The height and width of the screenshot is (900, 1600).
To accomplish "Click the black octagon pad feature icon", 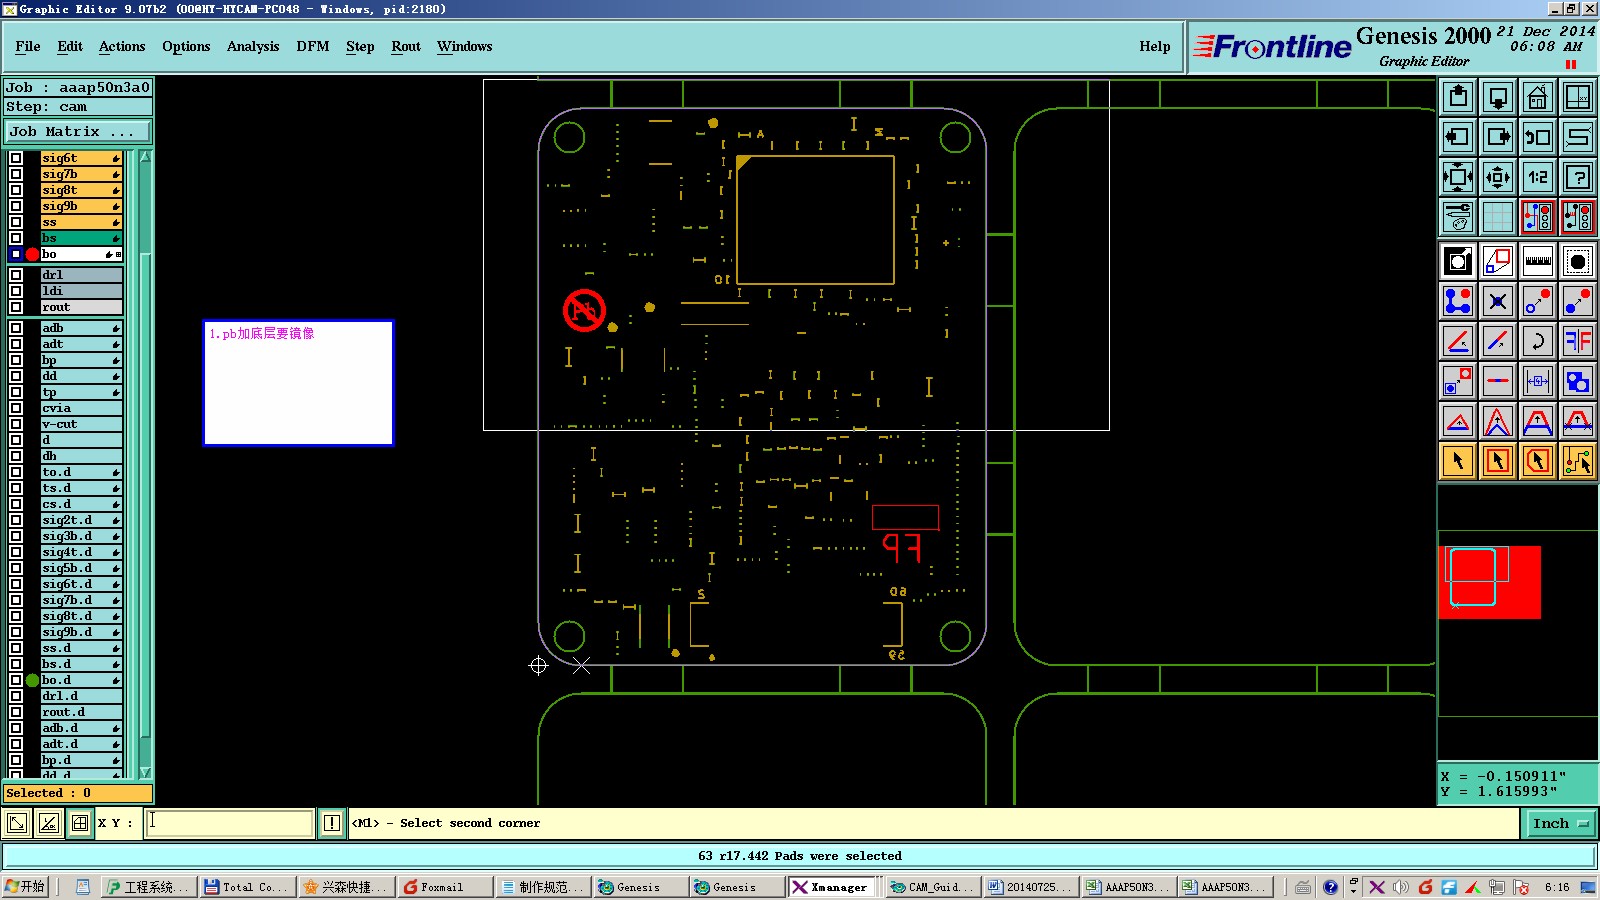I will click(1578, 262).
